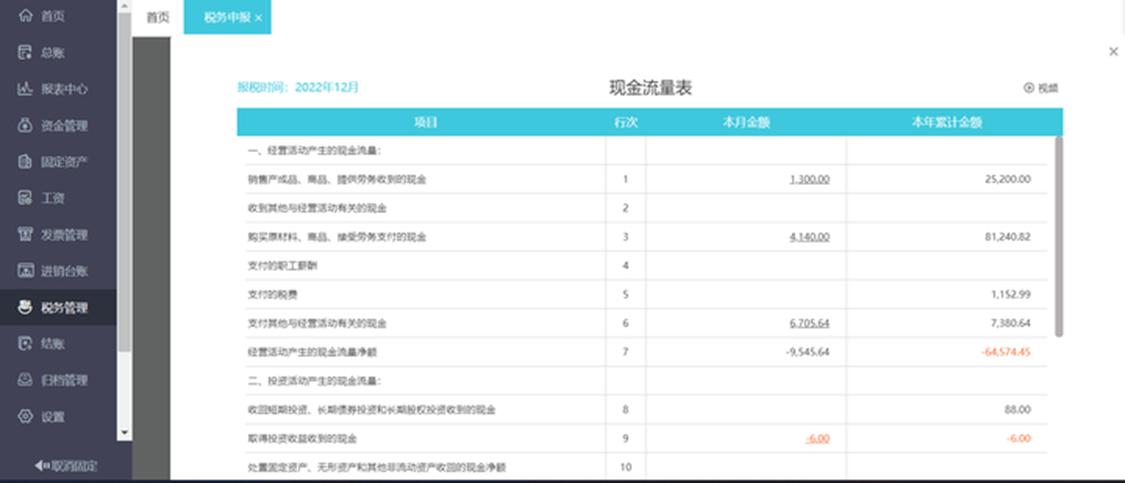
Task: Click red yearly total -64,574.45
Action: 1006,352
